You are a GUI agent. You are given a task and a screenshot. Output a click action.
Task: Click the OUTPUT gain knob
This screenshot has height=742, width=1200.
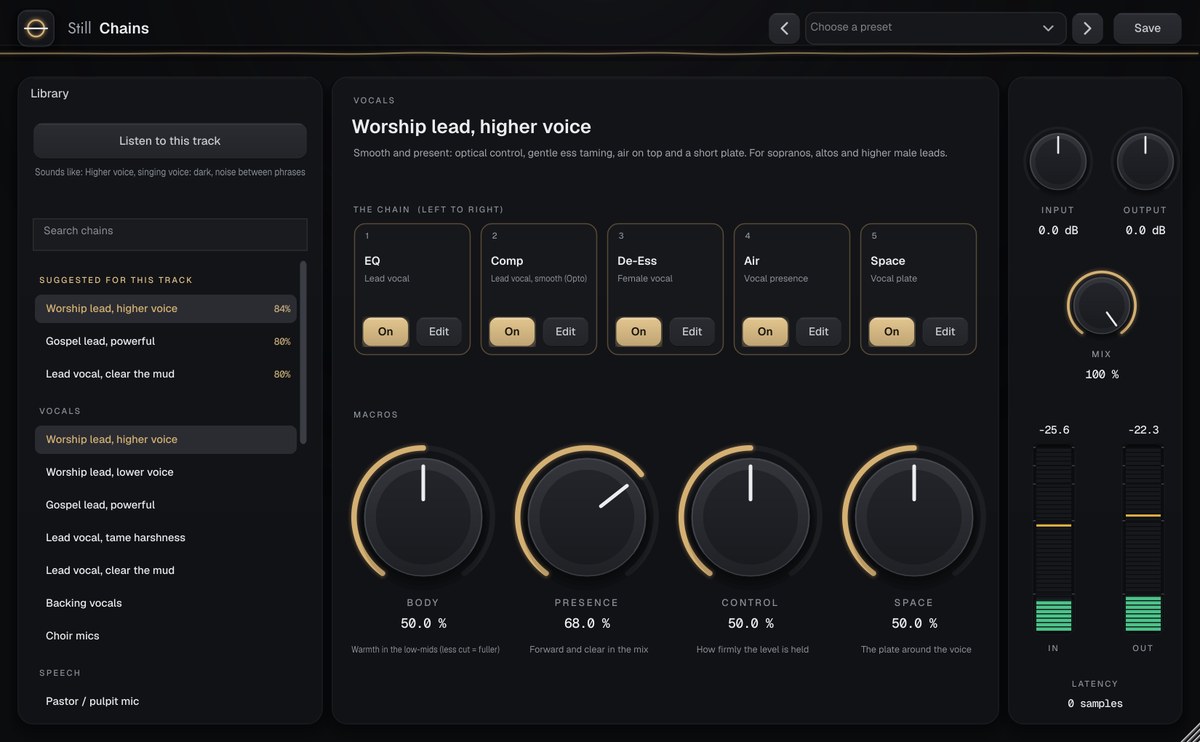coord(1145,161)
